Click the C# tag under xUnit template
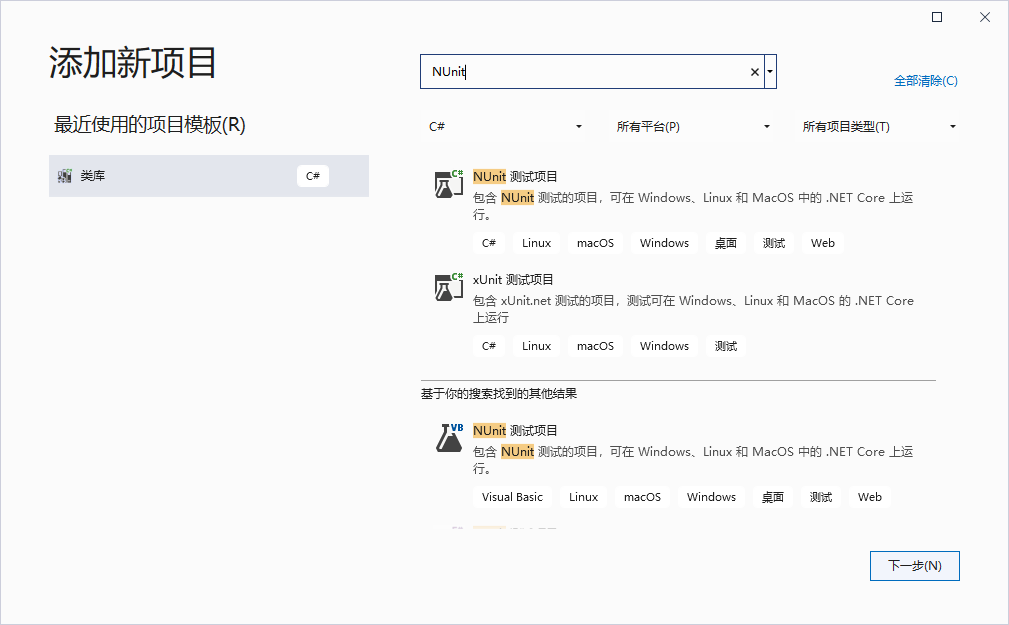 pos(488,346)
